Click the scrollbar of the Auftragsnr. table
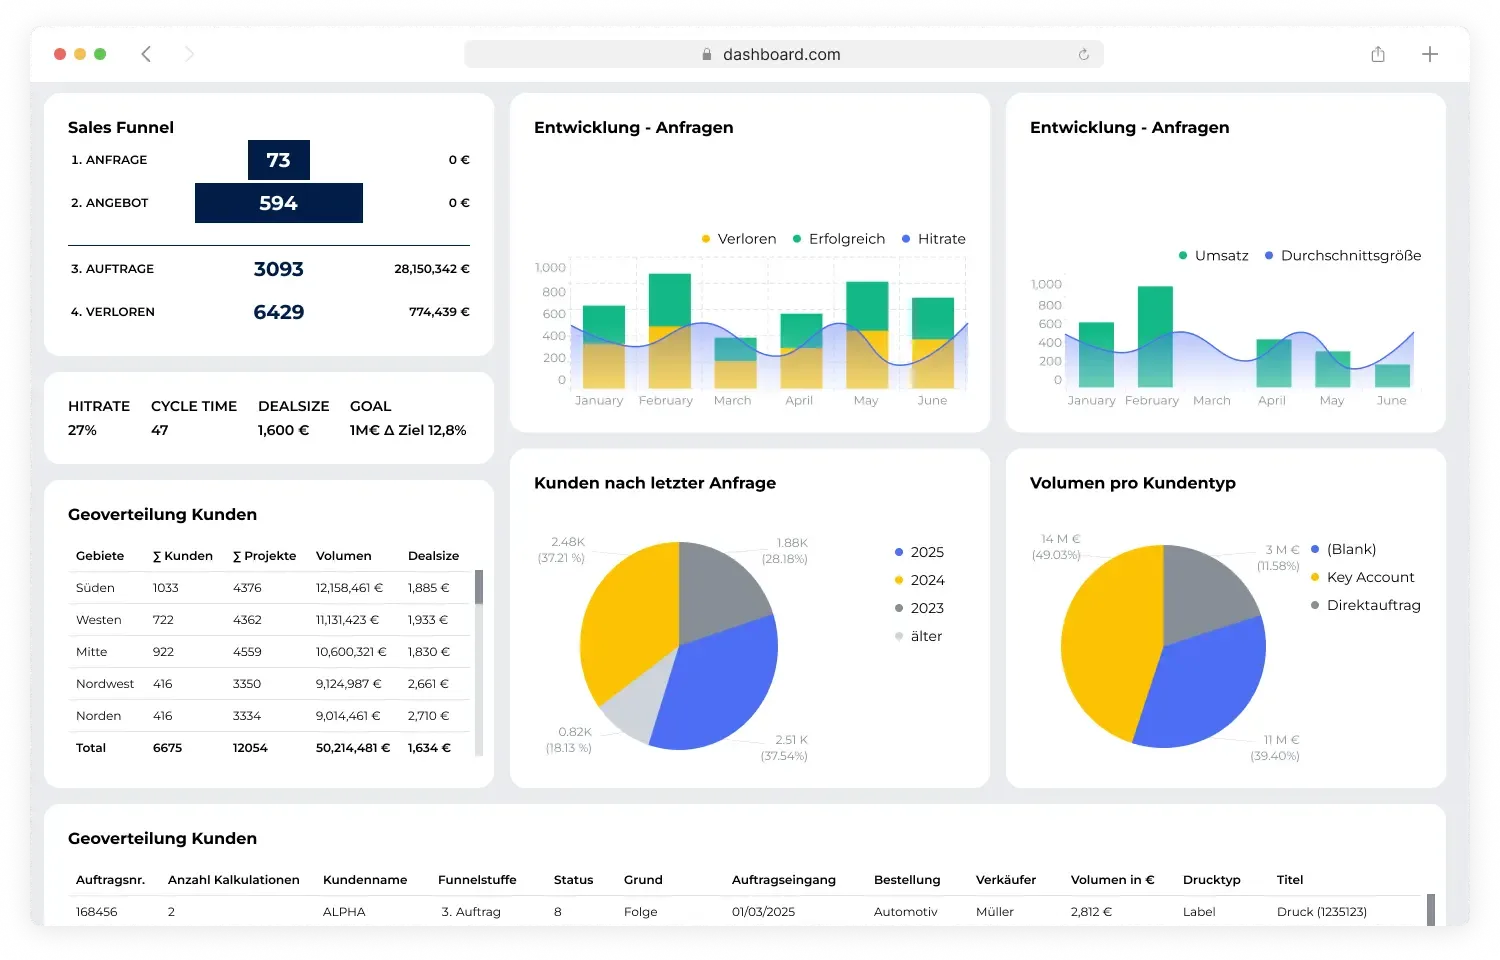Viewport: 1500px width, 960px height. point(1431,910)
